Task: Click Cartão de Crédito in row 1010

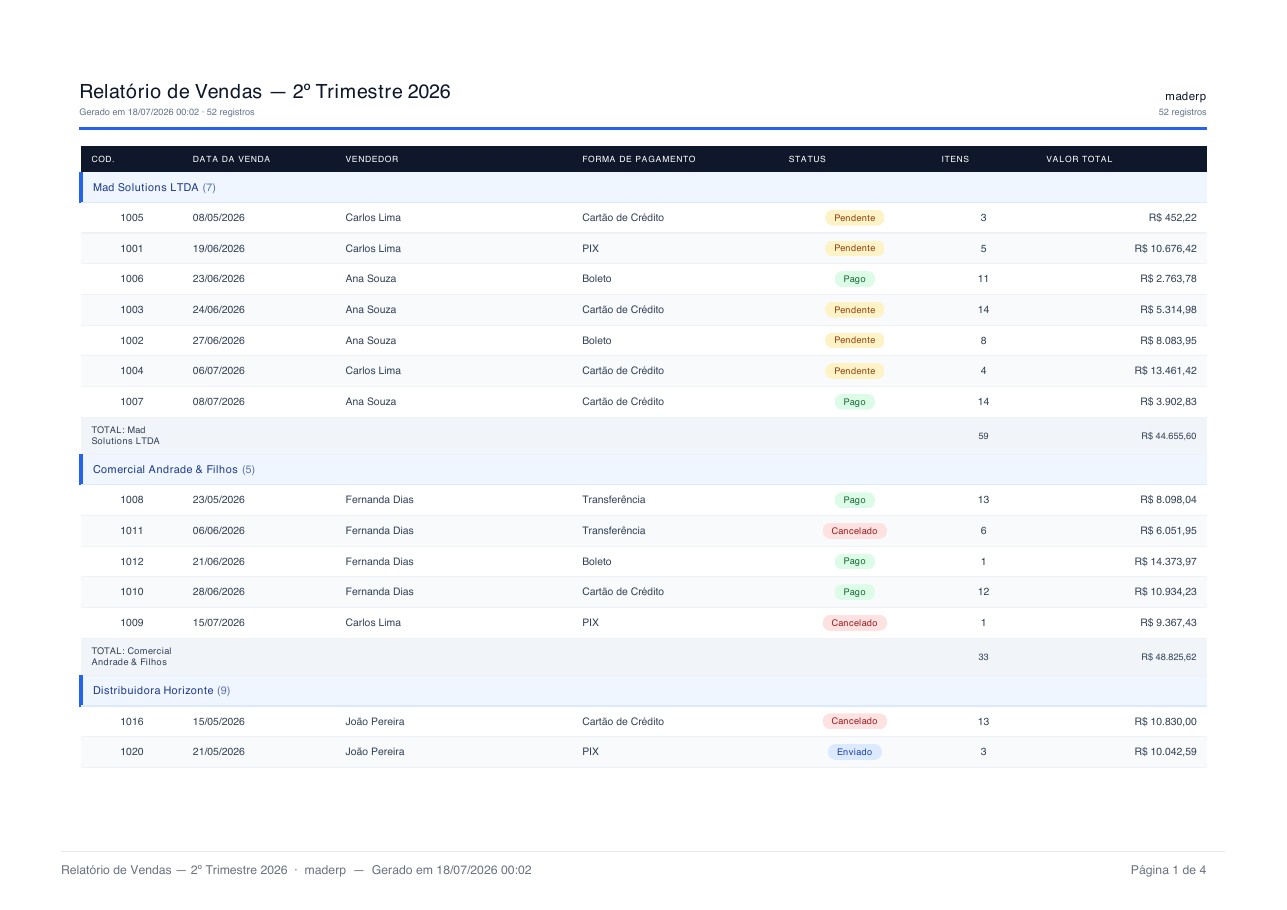Action: click(x=623, y=592)
